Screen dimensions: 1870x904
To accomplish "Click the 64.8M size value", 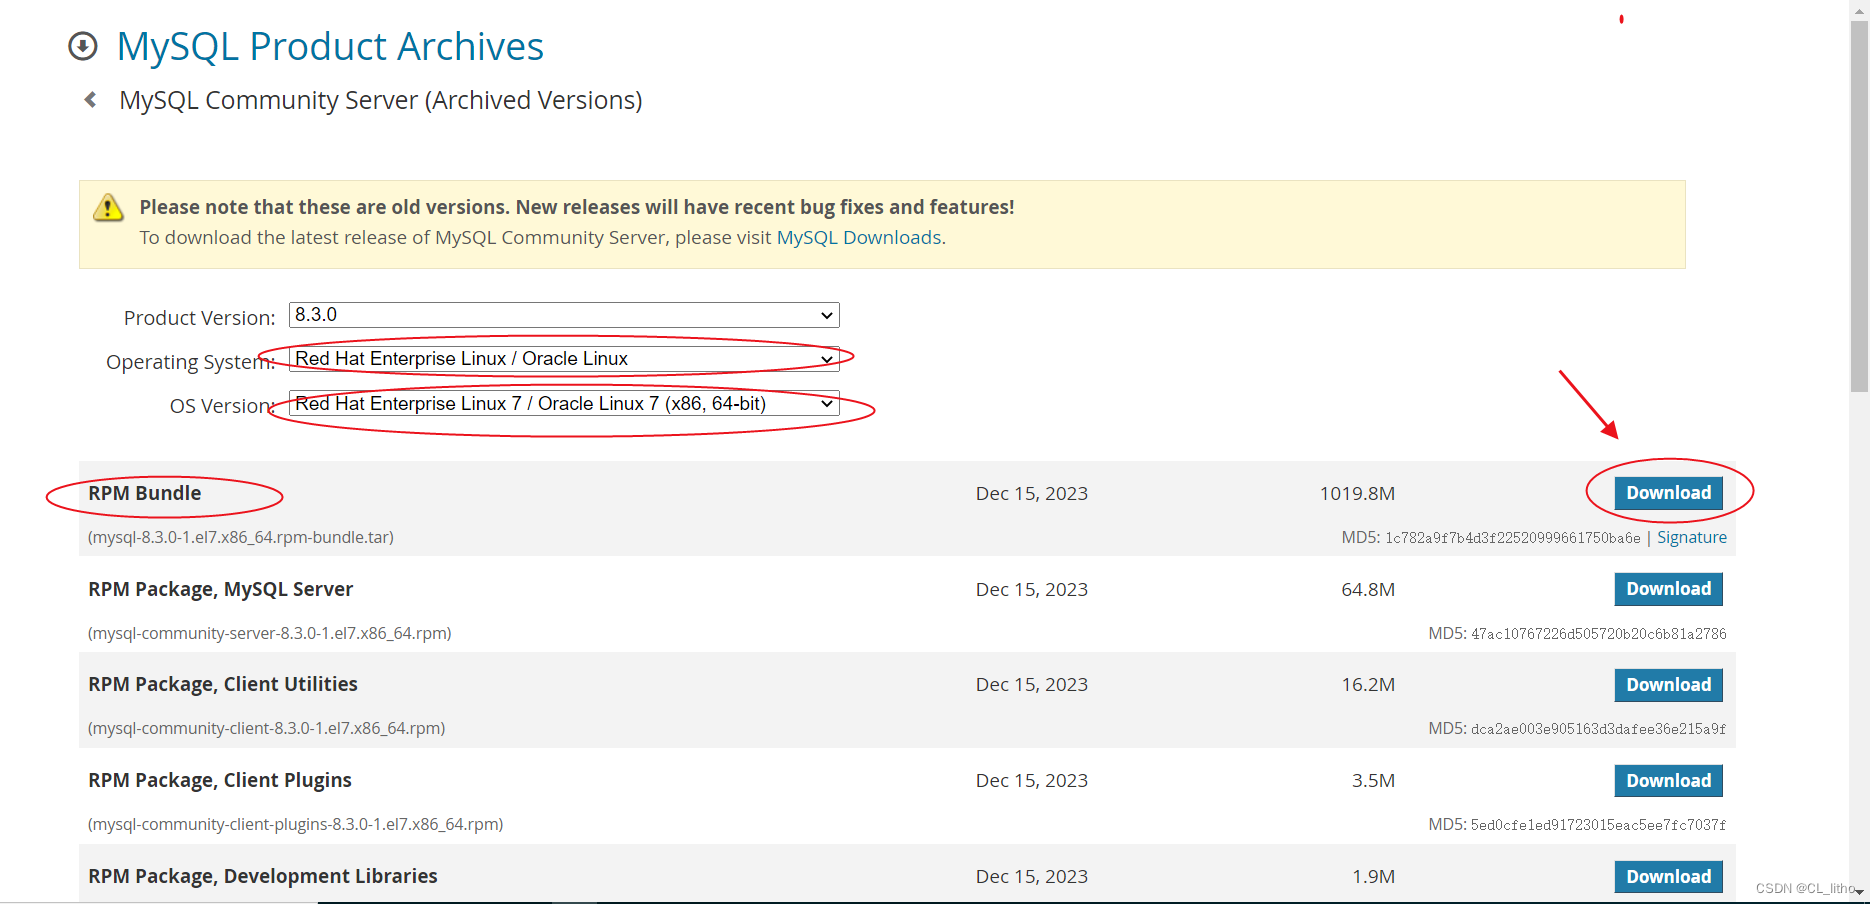I will 1368,589.
